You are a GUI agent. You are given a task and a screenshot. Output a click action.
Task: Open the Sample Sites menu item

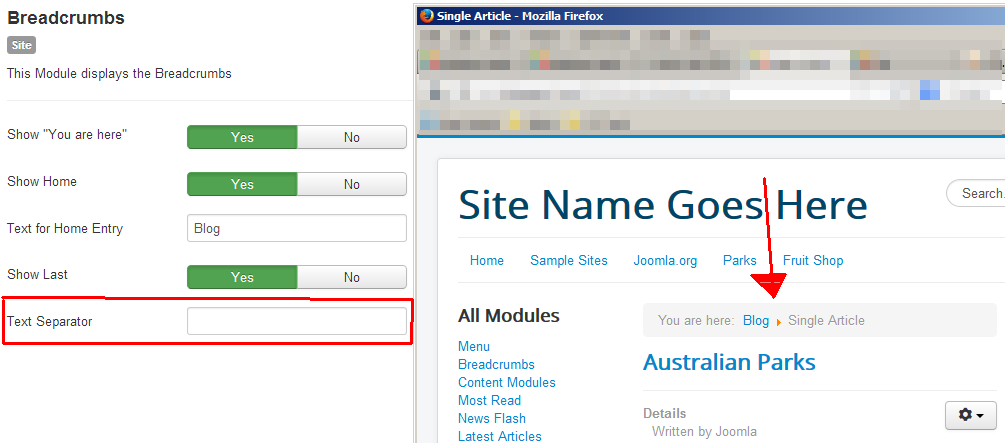coord(568,260)
